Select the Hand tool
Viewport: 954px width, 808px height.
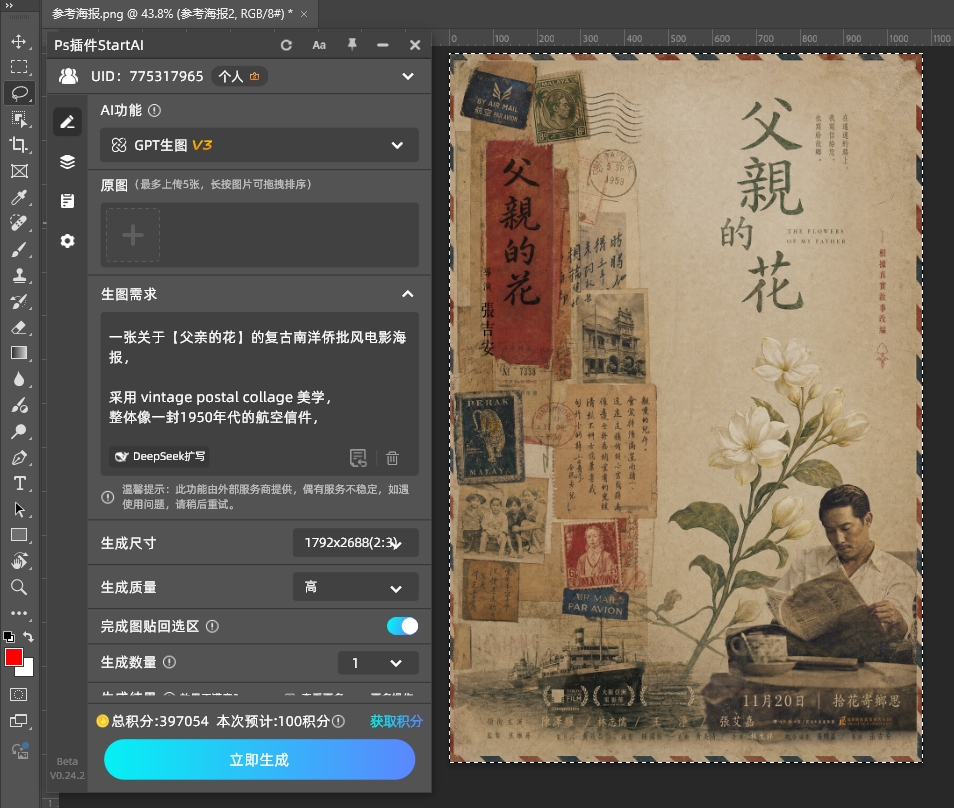19,561
